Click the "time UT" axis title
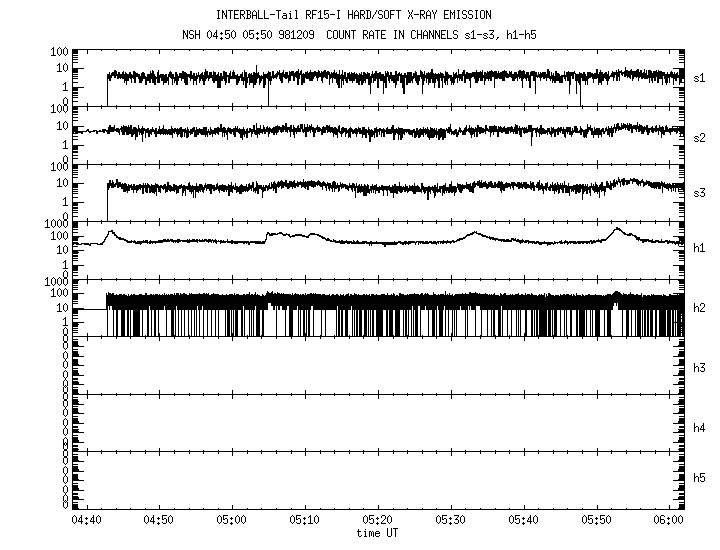 378,533
